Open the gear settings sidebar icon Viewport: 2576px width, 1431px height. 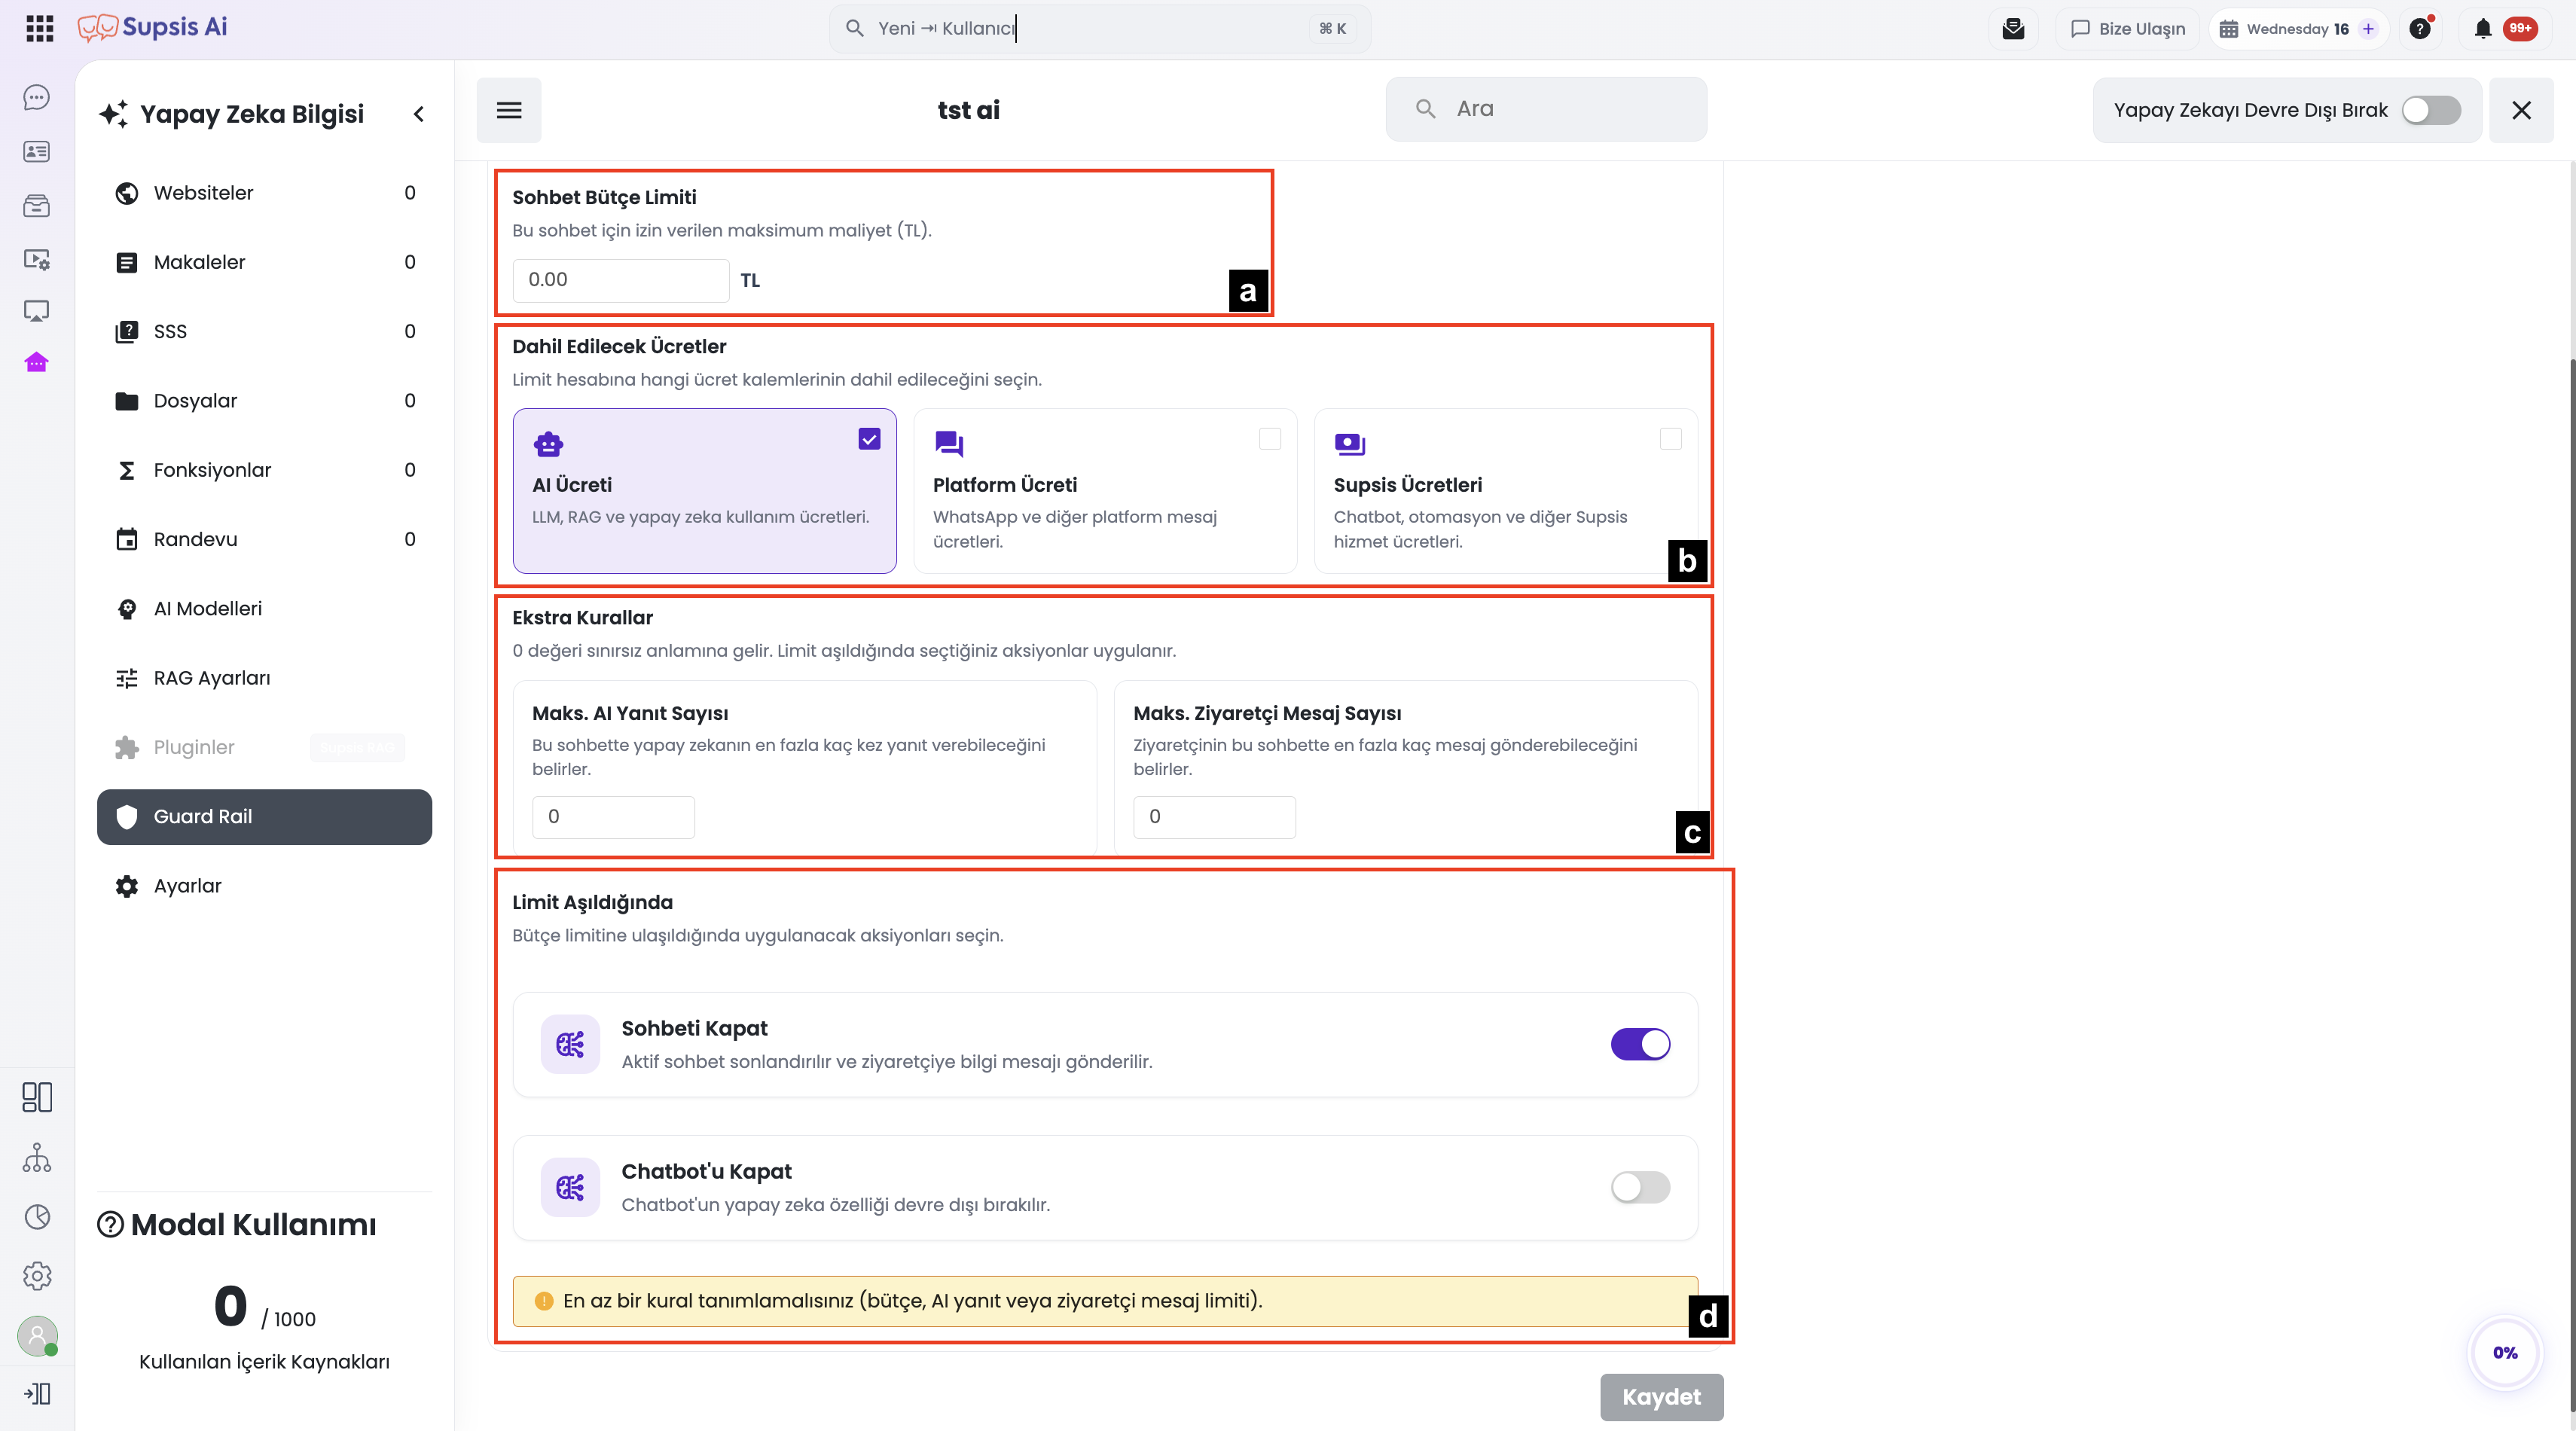[37, 1276]
